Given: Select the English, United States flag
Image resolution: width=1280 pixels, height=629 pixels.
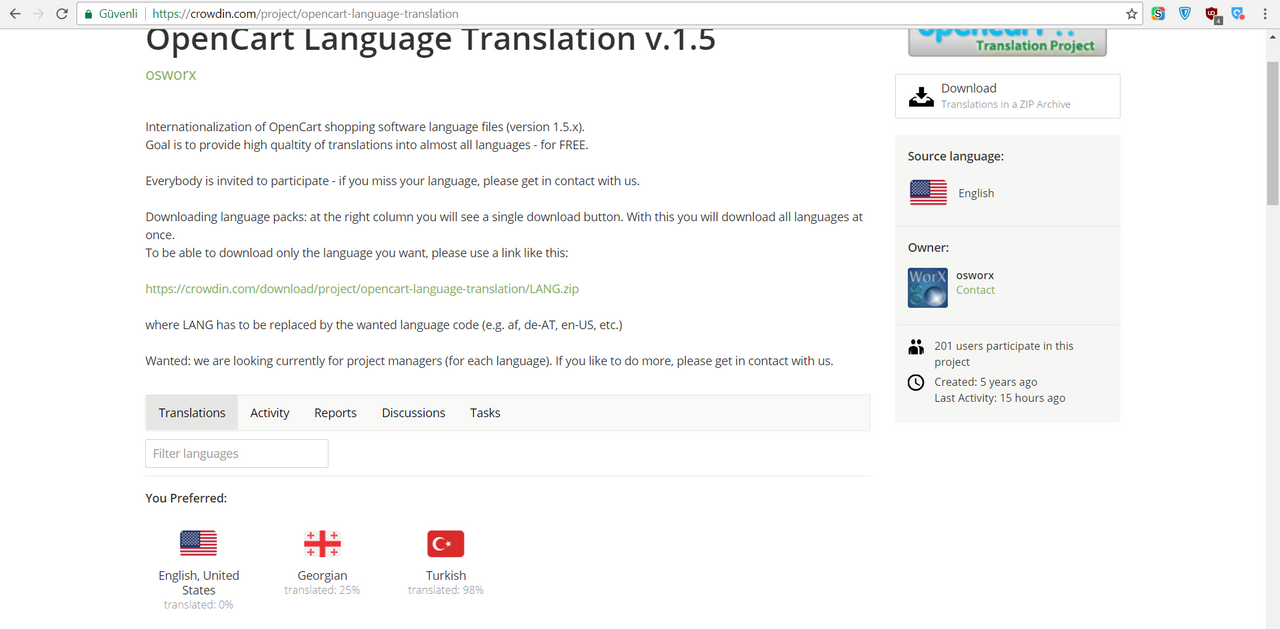Looking at the screenshot, I should pos(198,544).
